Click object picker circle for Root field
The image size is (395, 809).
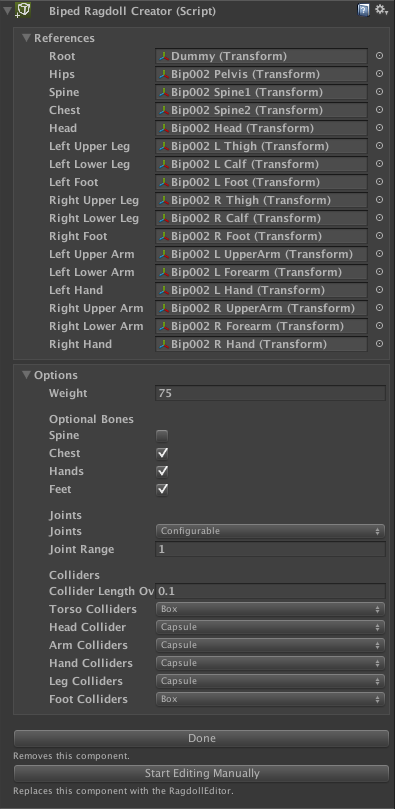coord(379,56)
